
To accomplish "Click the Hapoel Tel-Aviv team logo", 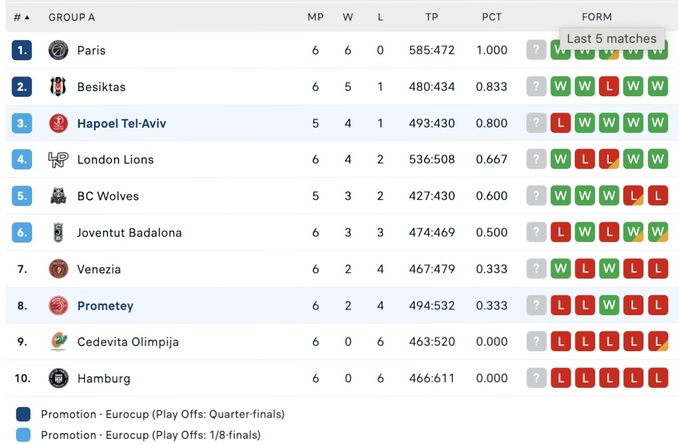I will point(58,123).
